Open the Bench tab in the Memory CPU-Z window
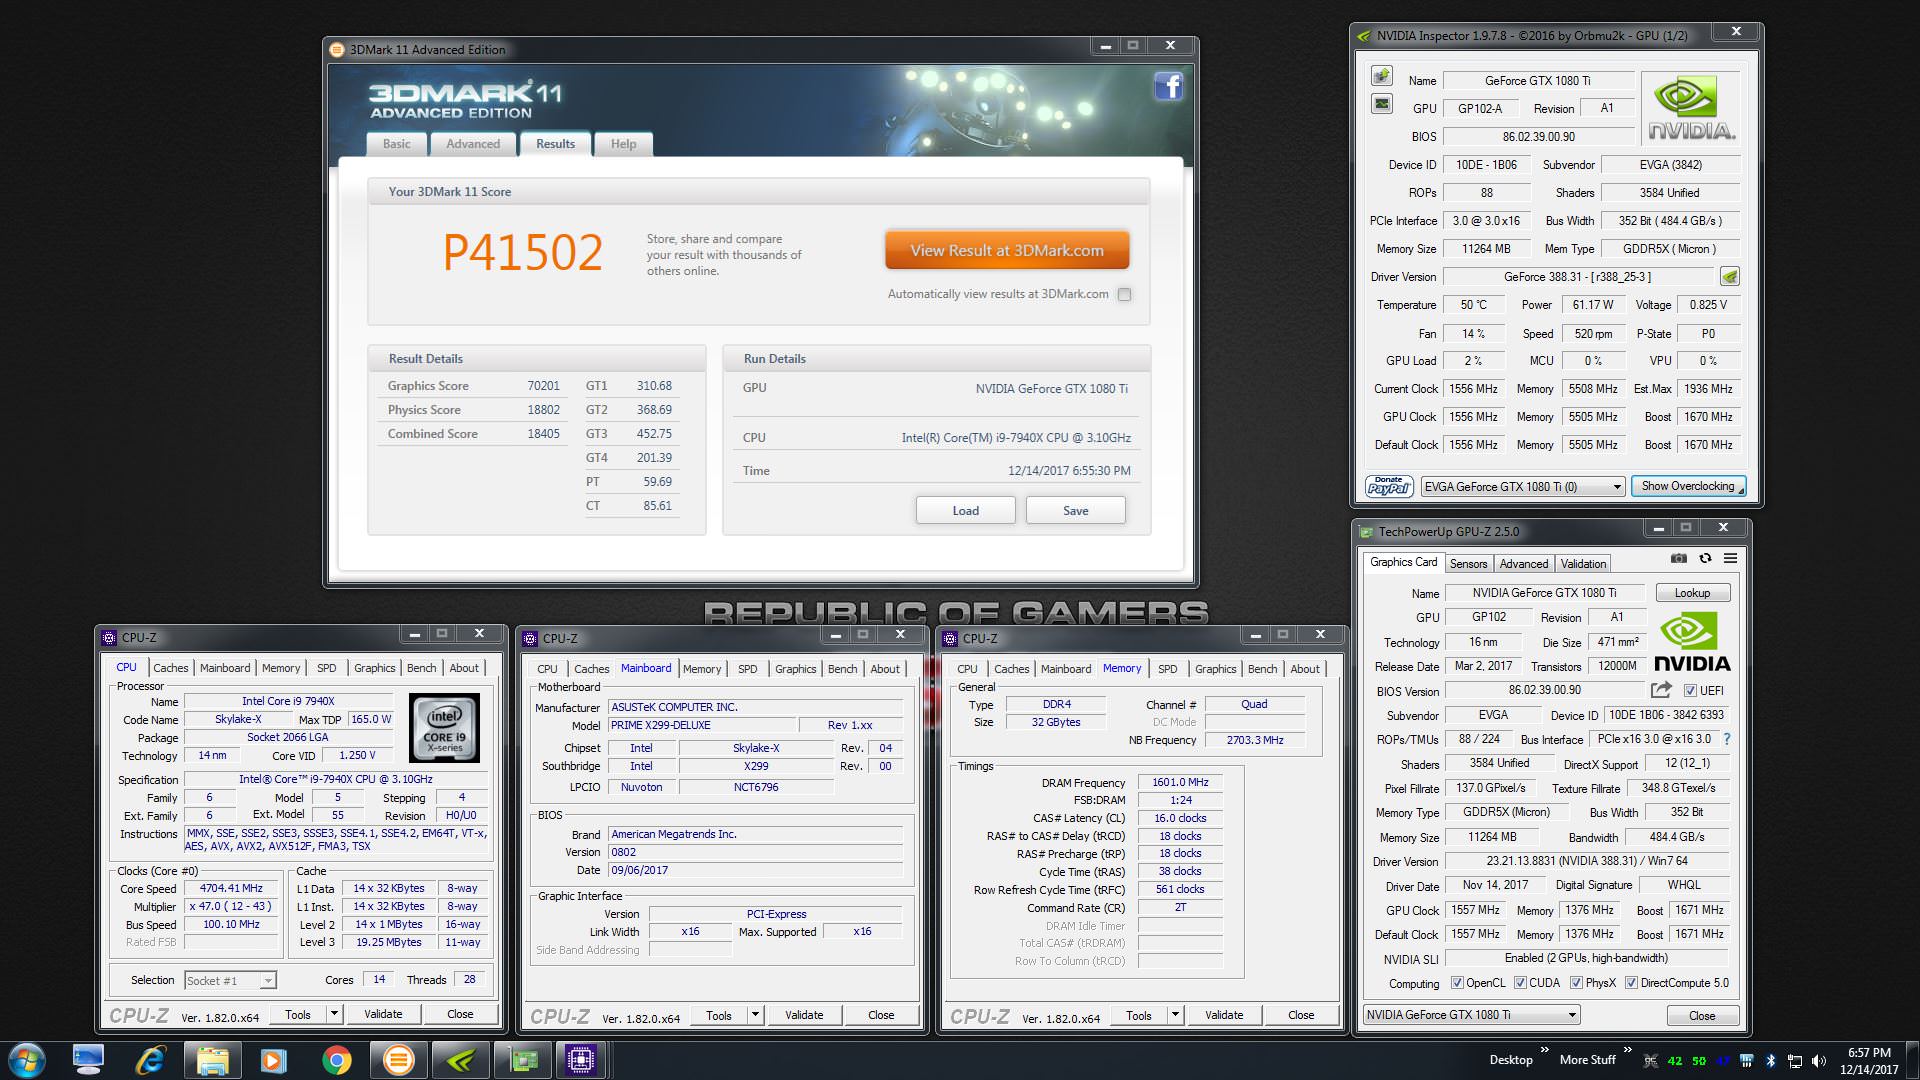The height and width of the screenshot is (1080, 1920). pyautogui.click(x=1262, y=669)
